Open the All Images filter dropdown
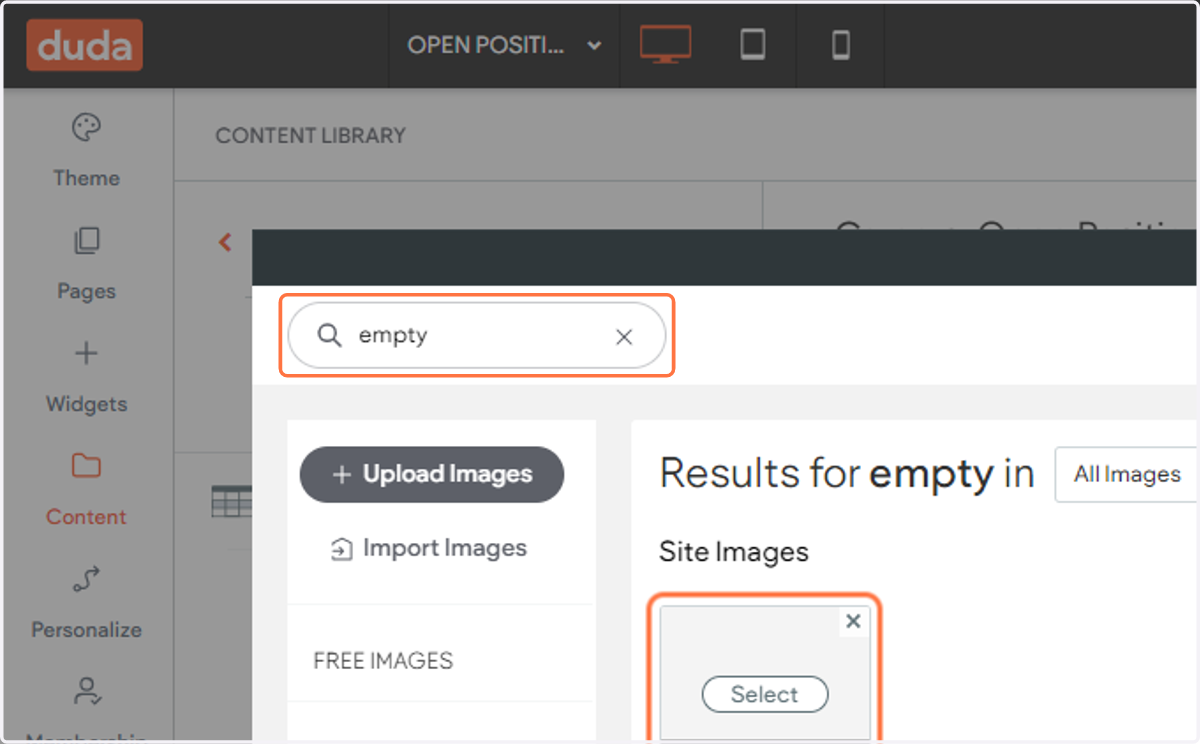Viewport: 1200px width, 744px height. click(1127, 474)
